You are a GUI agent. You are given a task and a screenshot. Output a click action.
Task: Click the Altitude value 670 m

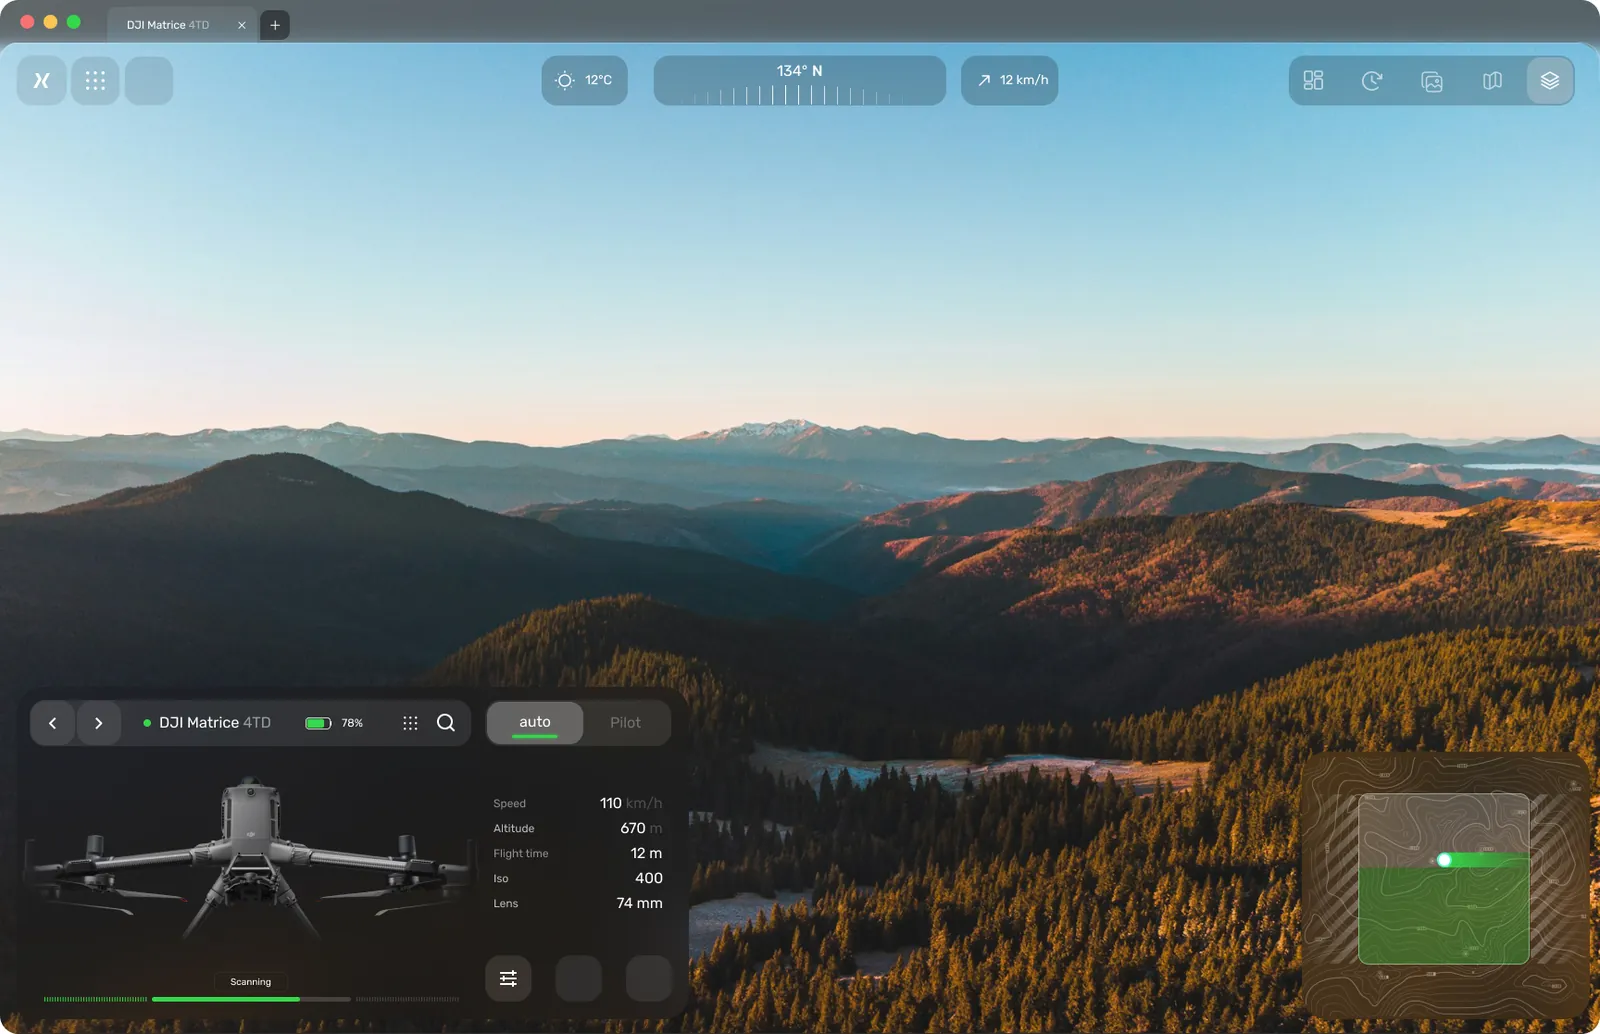pyautogui.click(x=641, y=828)
